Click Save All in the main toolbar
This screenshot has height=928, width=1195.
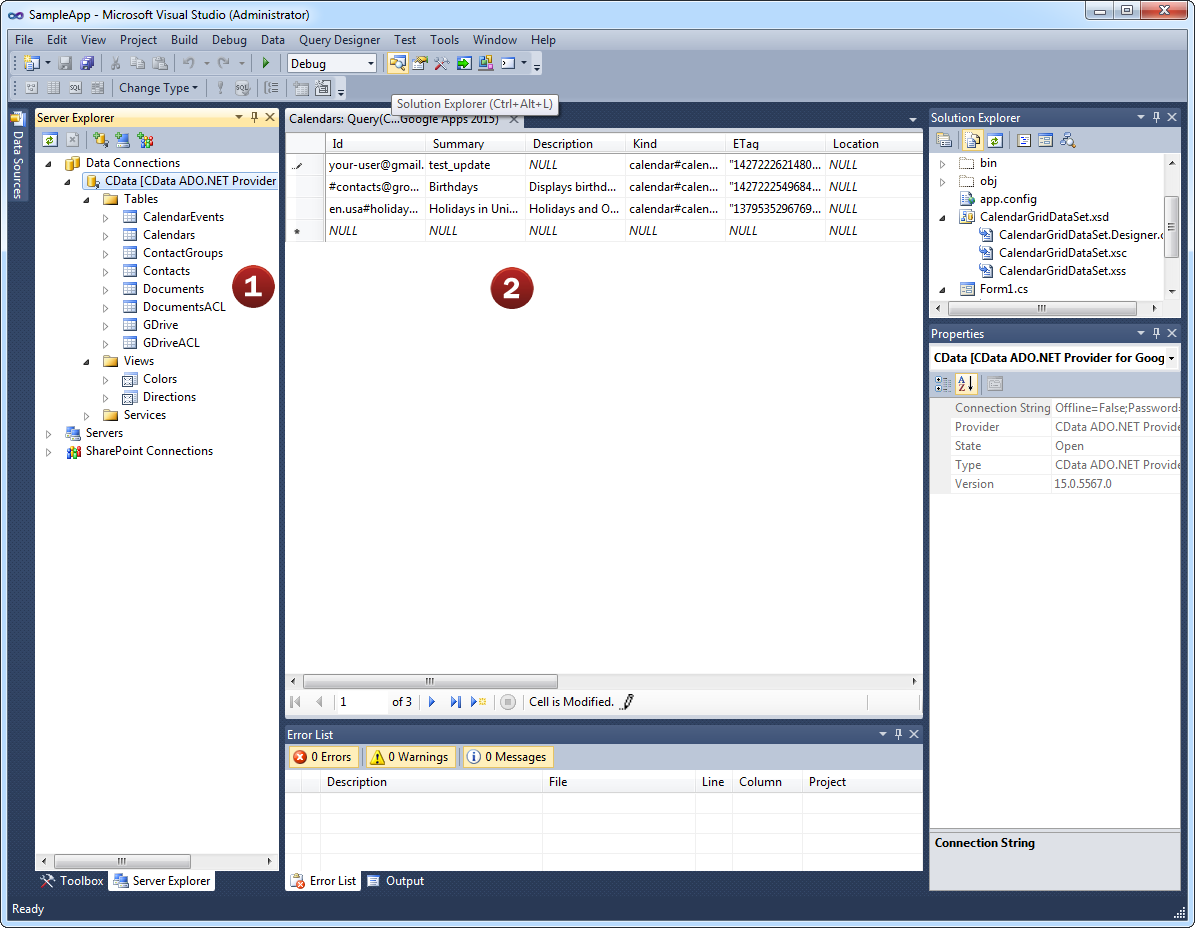87,63
